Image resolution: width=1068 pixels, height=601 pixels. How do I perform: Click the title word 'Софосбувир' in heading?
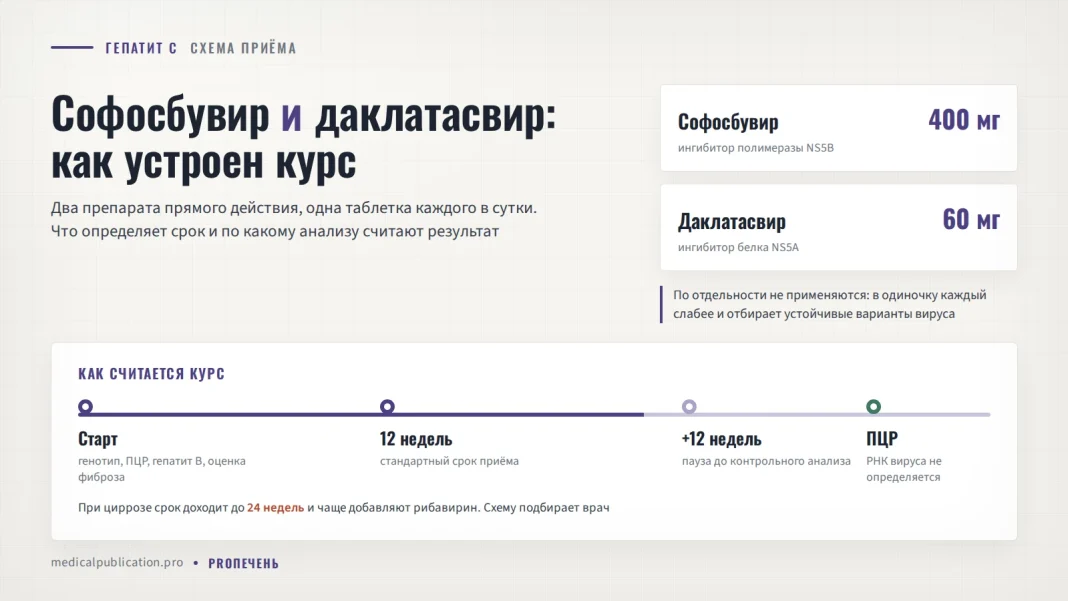pos(161,114)
